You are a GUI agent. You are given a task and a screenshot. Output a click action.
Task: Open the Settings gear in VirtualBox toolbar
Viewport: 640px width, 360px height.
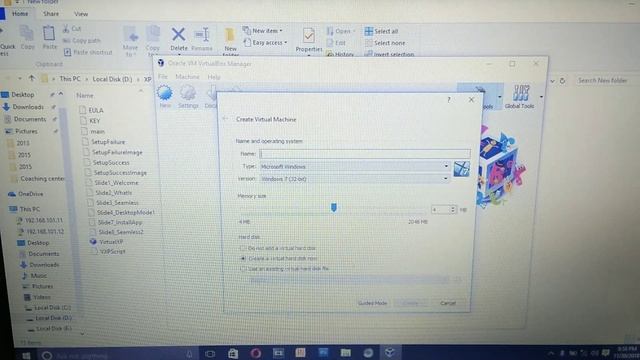pos(188,93)
